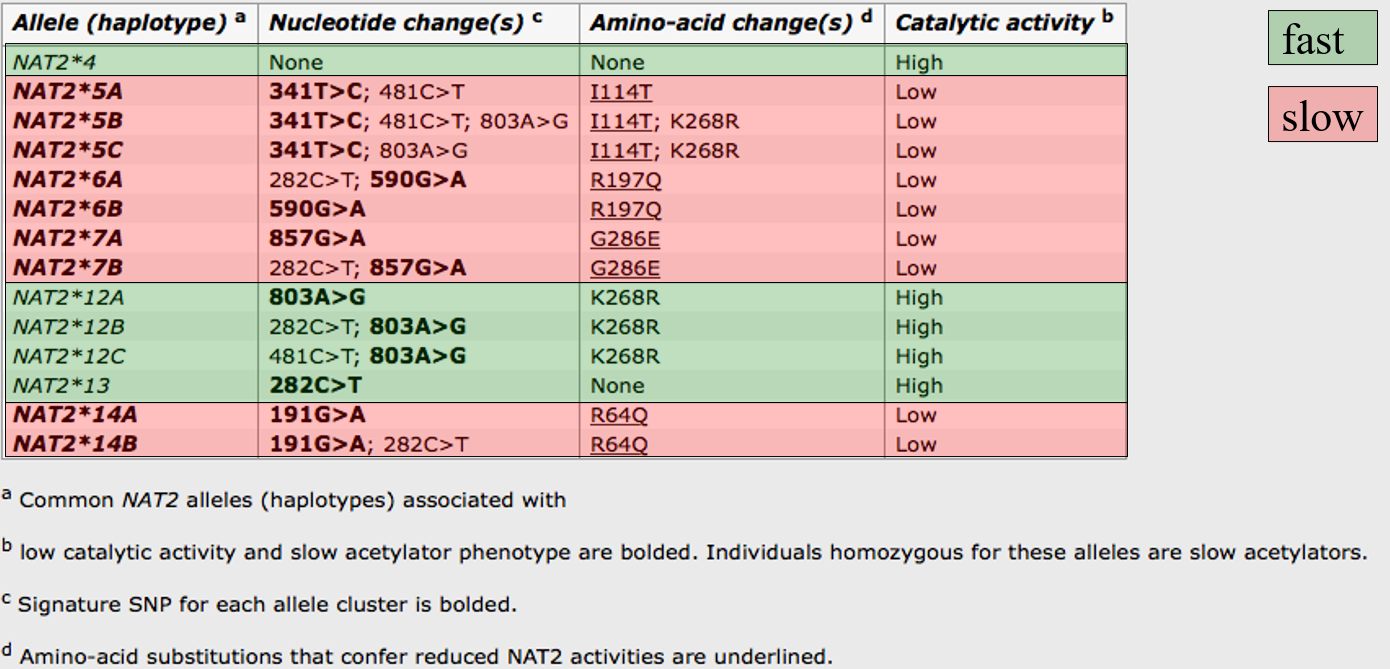Click the "Low" activity cell for NAT2*7B
Image resolution: width=1390 pixels, height=669 pixels.
pyautogui.click(x=916, y=269)
